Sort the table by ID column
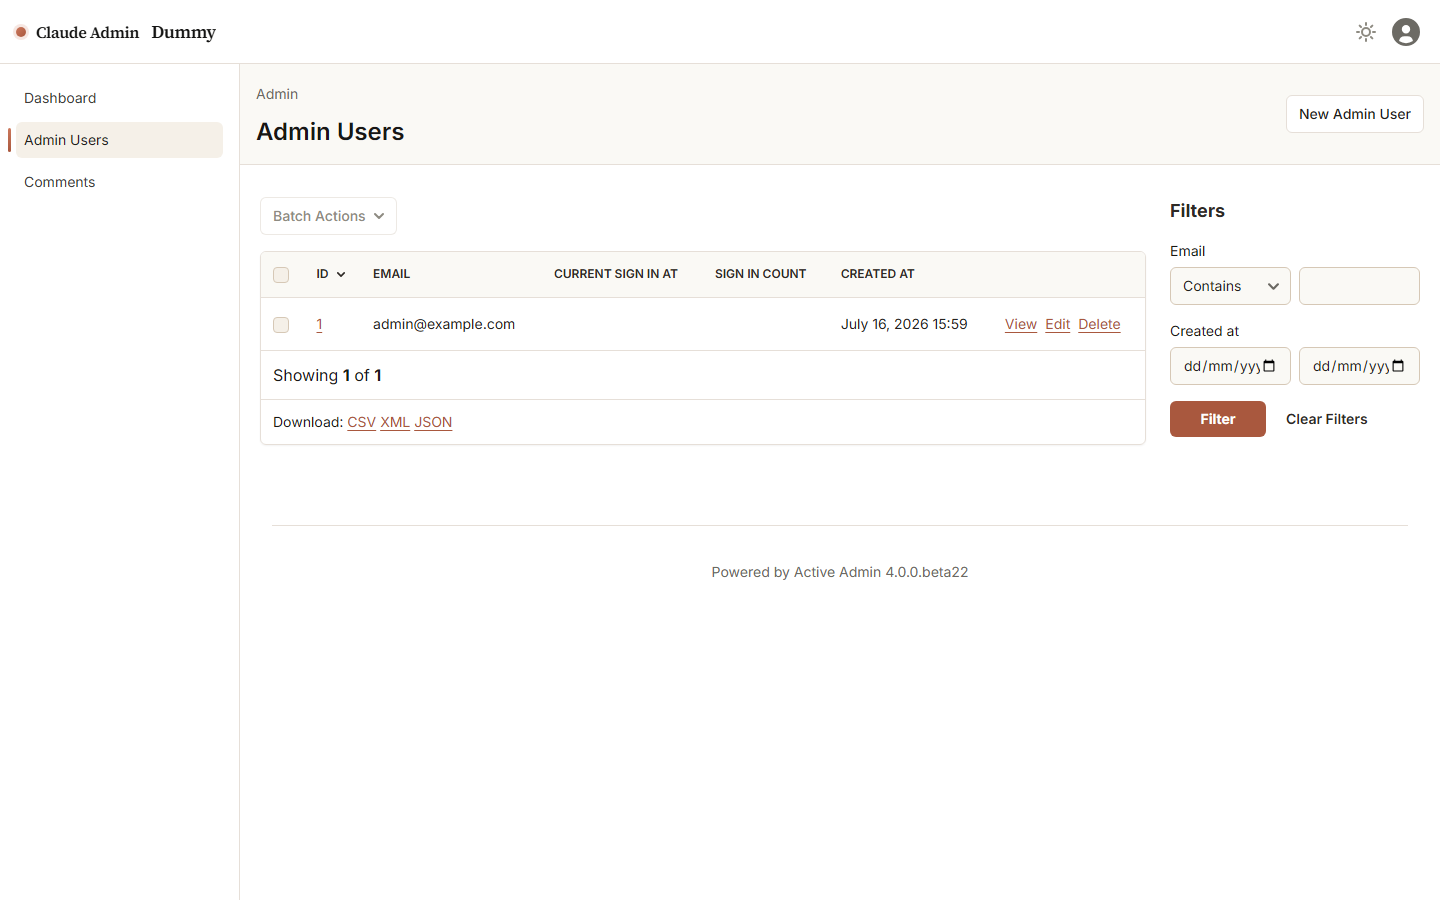The width and height of the screenshot is (1440, 900). [x=331, y=274]
